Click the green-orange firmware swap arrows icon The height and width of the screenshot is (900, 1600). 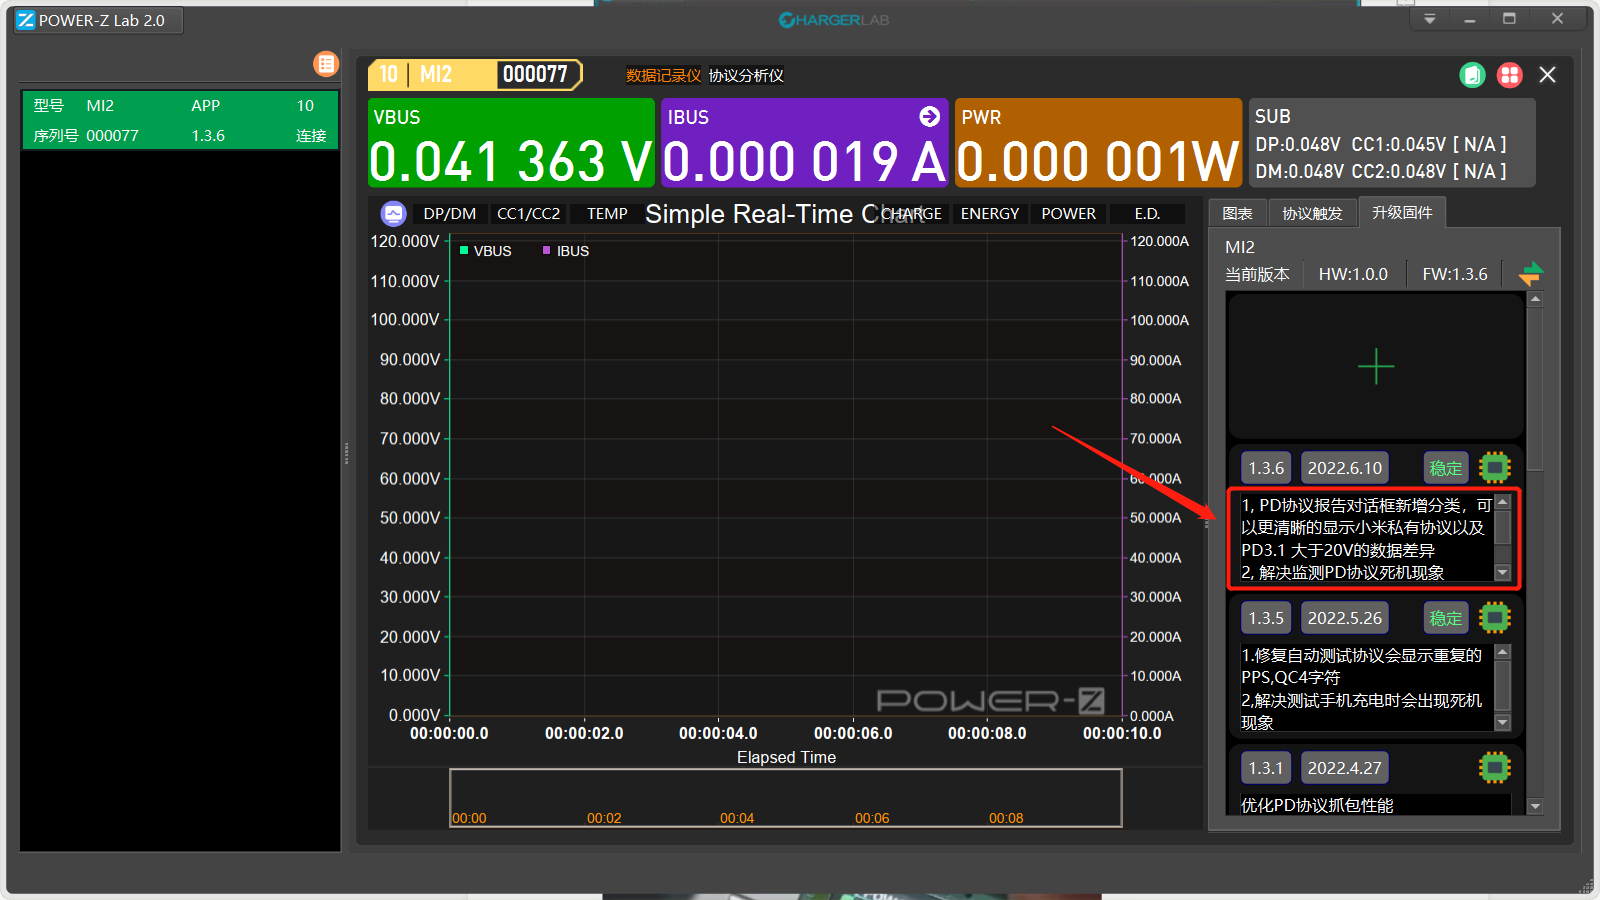point(1530,273)
